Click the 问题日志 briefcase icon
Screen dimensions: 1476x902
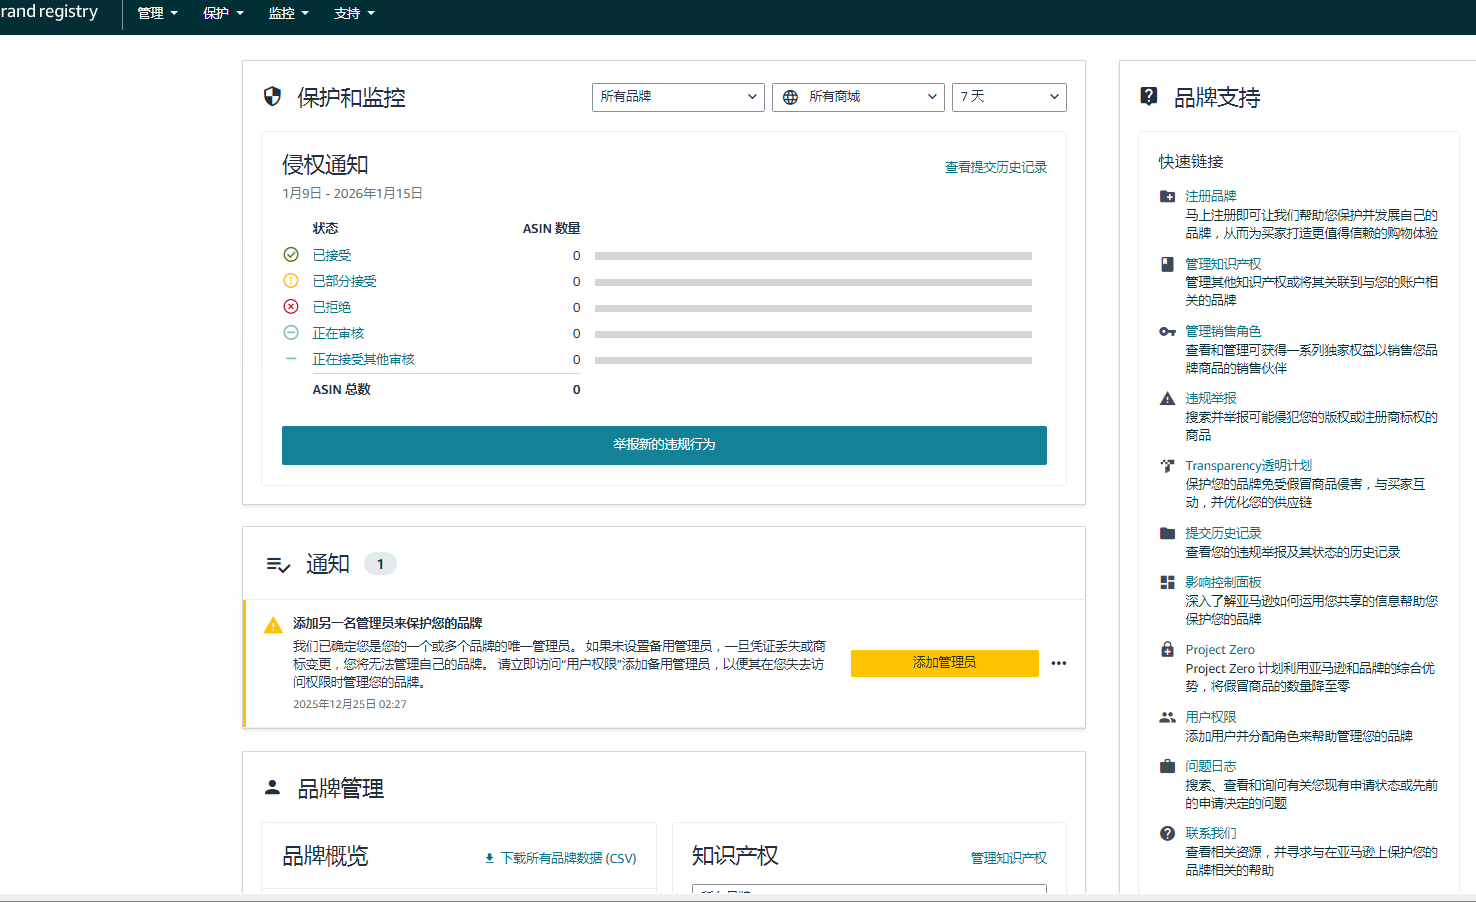(1167, 766)
